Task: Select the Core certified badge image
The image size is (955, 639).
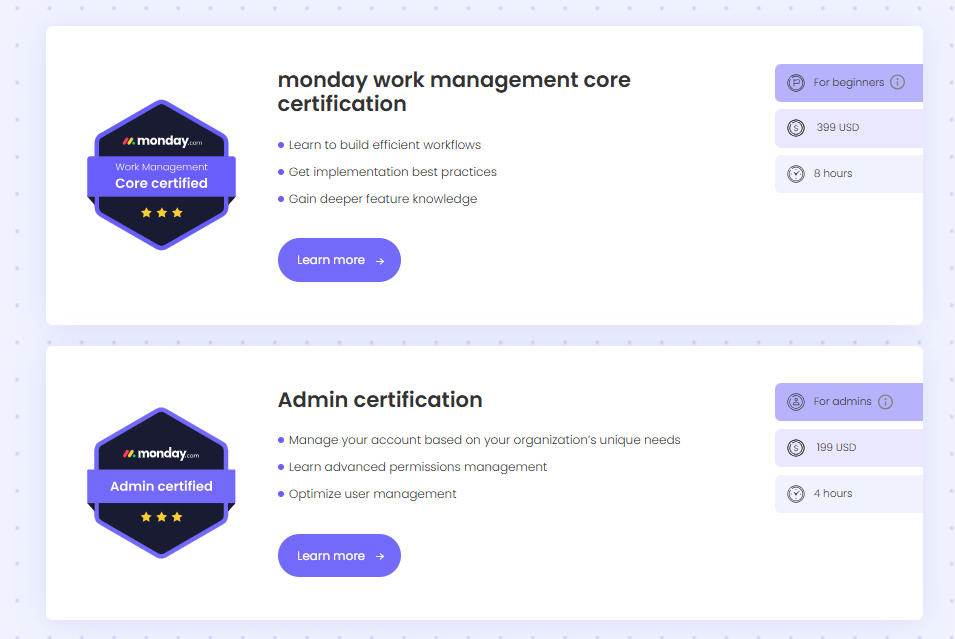Action: point(161,175)
